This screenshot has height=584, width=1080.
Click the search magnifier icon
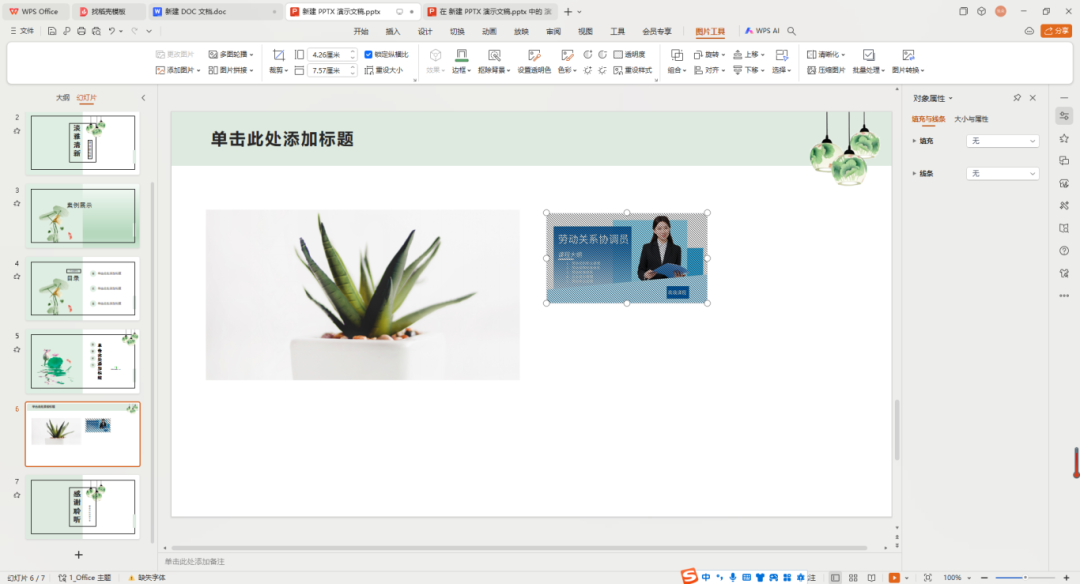click(x=791, y=31)
